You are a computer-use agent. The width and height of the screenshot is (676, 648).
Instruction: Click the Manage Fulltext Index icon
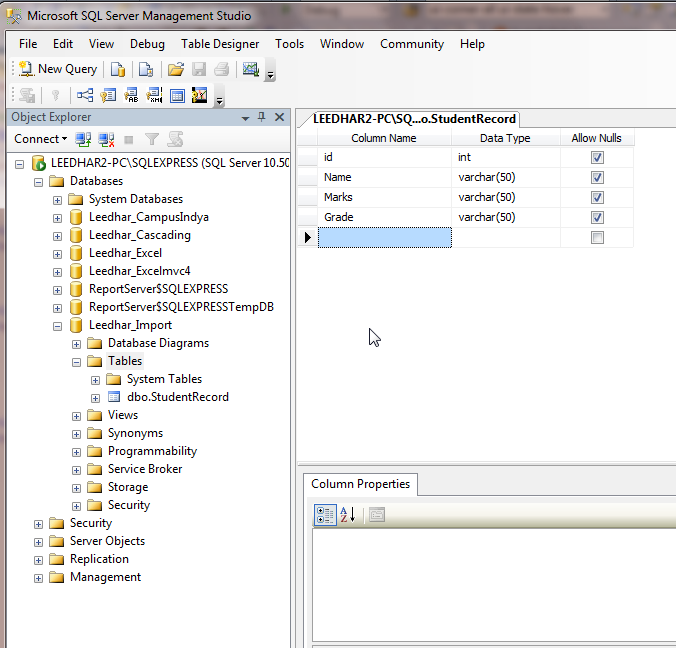(131, 95)
